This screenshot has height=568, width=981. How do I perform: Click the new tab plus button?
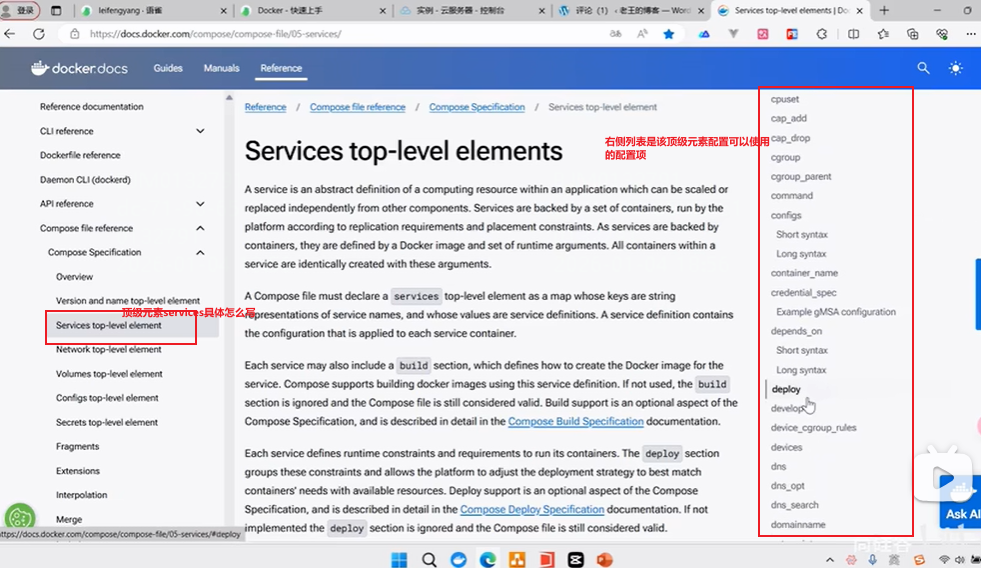coord(884,11)
